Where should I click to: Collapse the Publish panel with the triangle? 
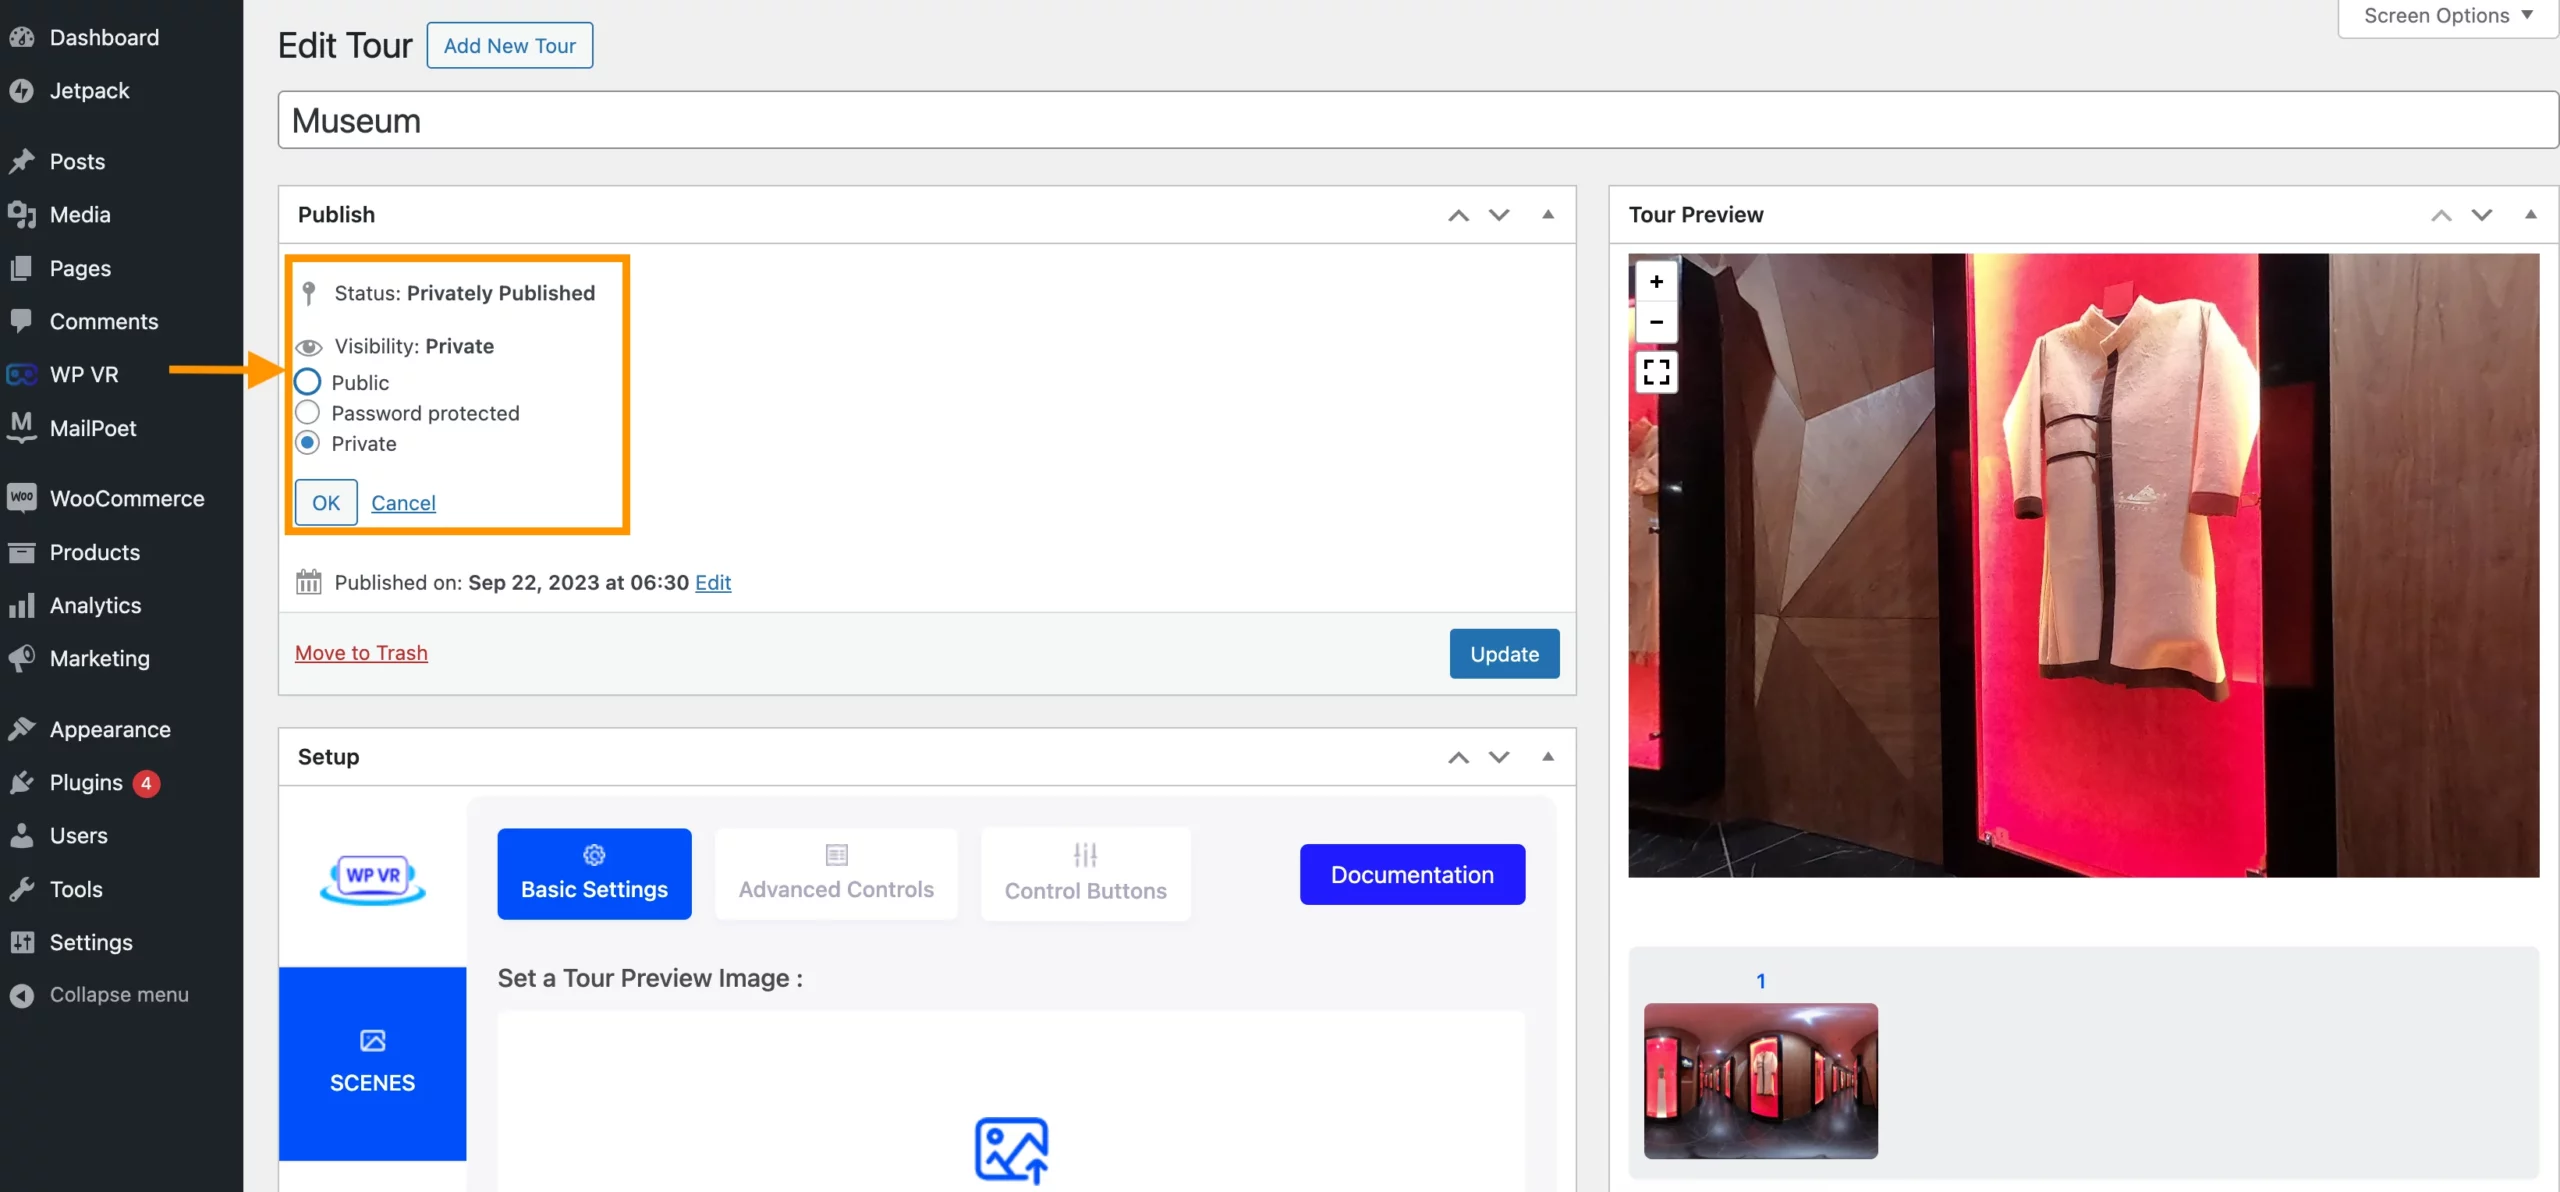1547,214
